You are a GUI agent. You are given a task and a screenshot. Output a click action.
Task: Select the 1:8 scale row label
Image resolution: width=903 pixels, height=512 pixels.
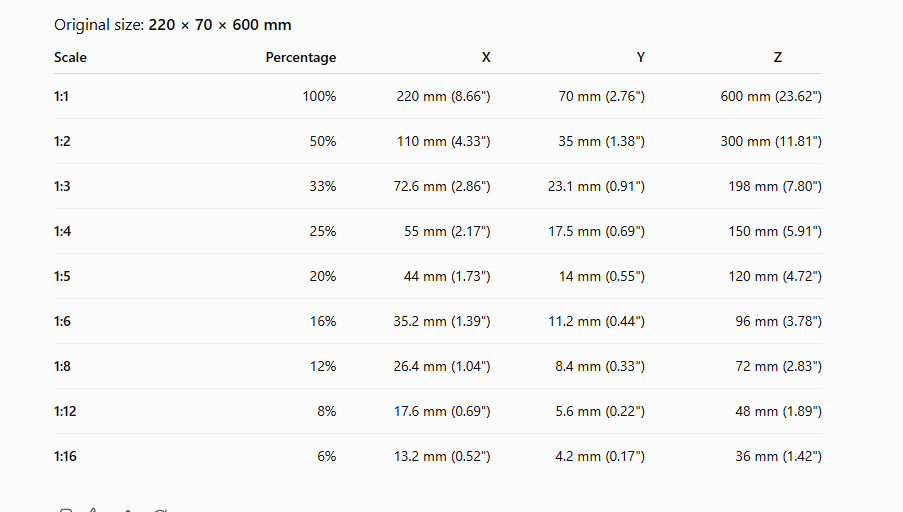(x=62, y=366)
